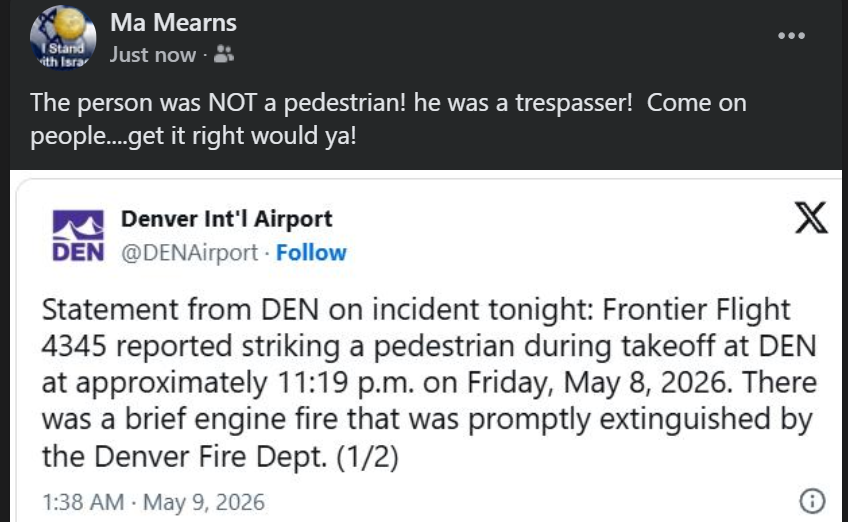Open the Ma Mearns profile name link
Image resolution: width=848 pixels, height=522 pixels.
[x=173, y=23]
